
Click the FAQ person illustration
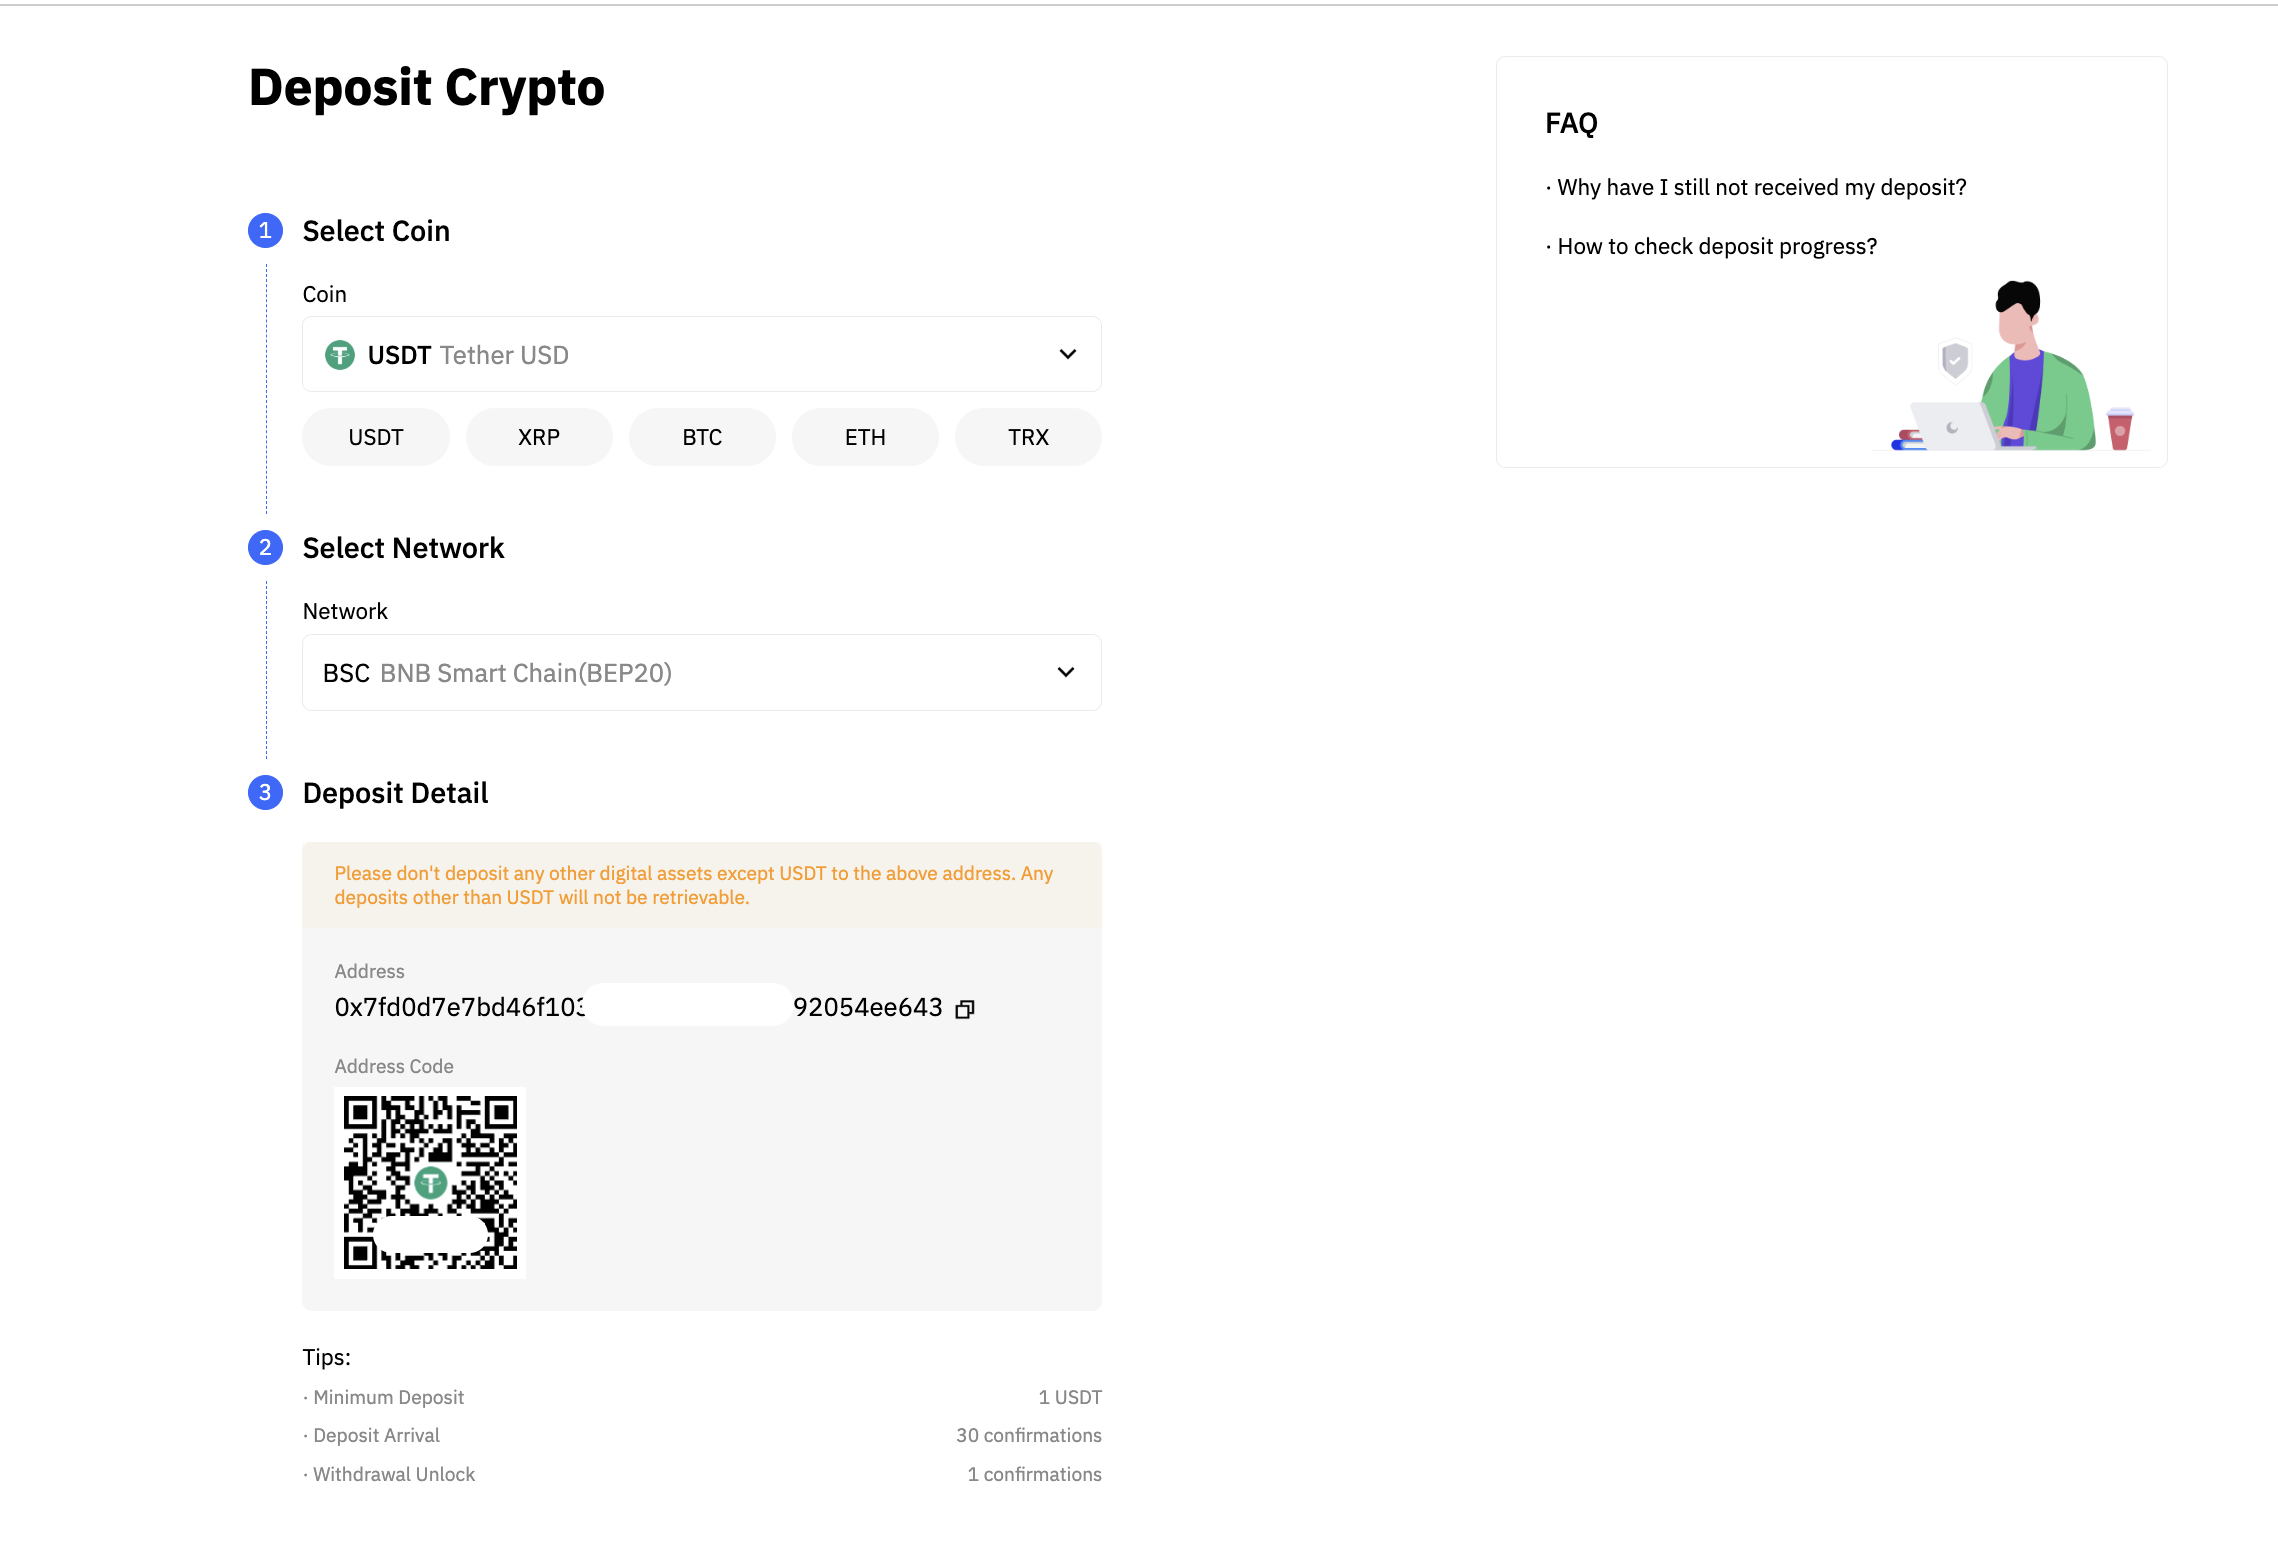pos(2020,370)
